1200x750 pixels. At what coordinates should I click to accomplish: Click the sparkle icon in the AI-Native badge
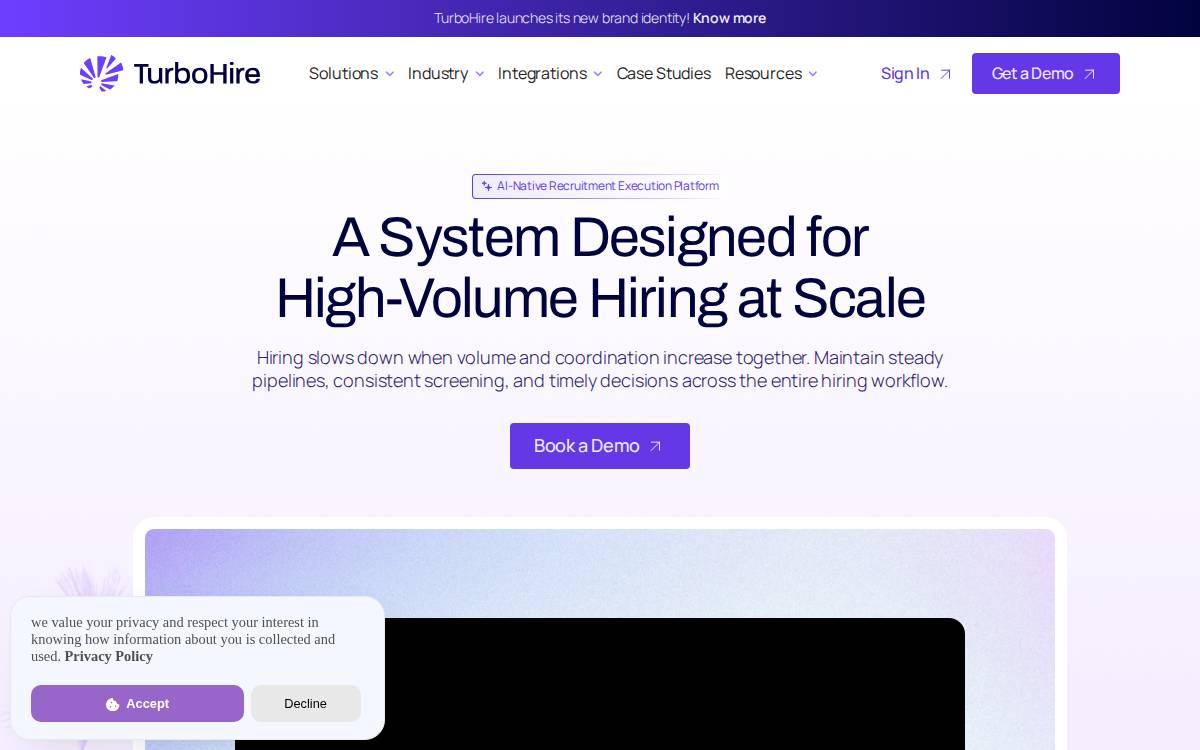click(x=487, y=186)
